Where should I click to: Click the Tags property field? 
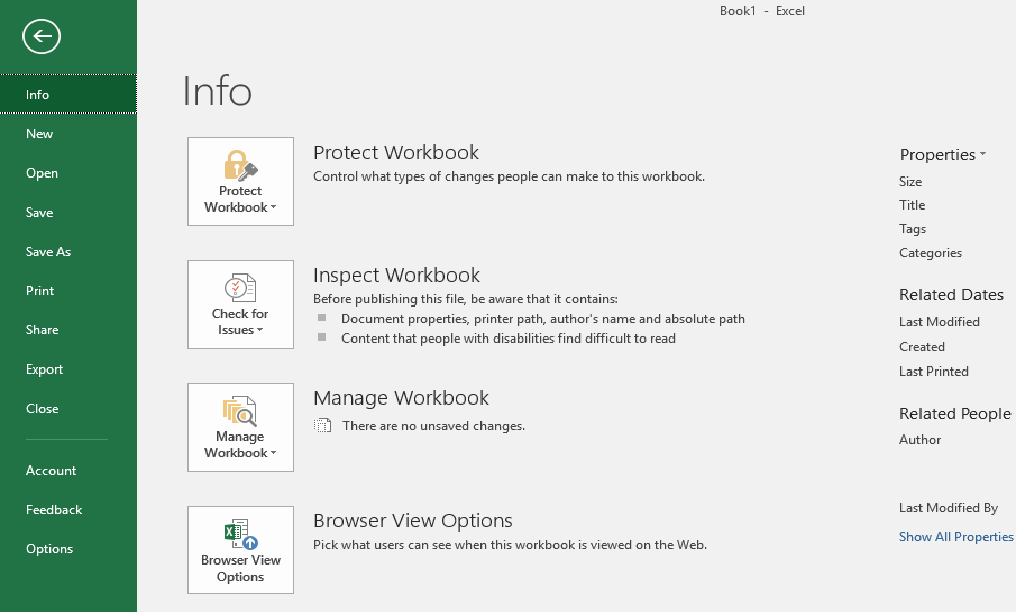pyautogui.click(x=912, y=228)
